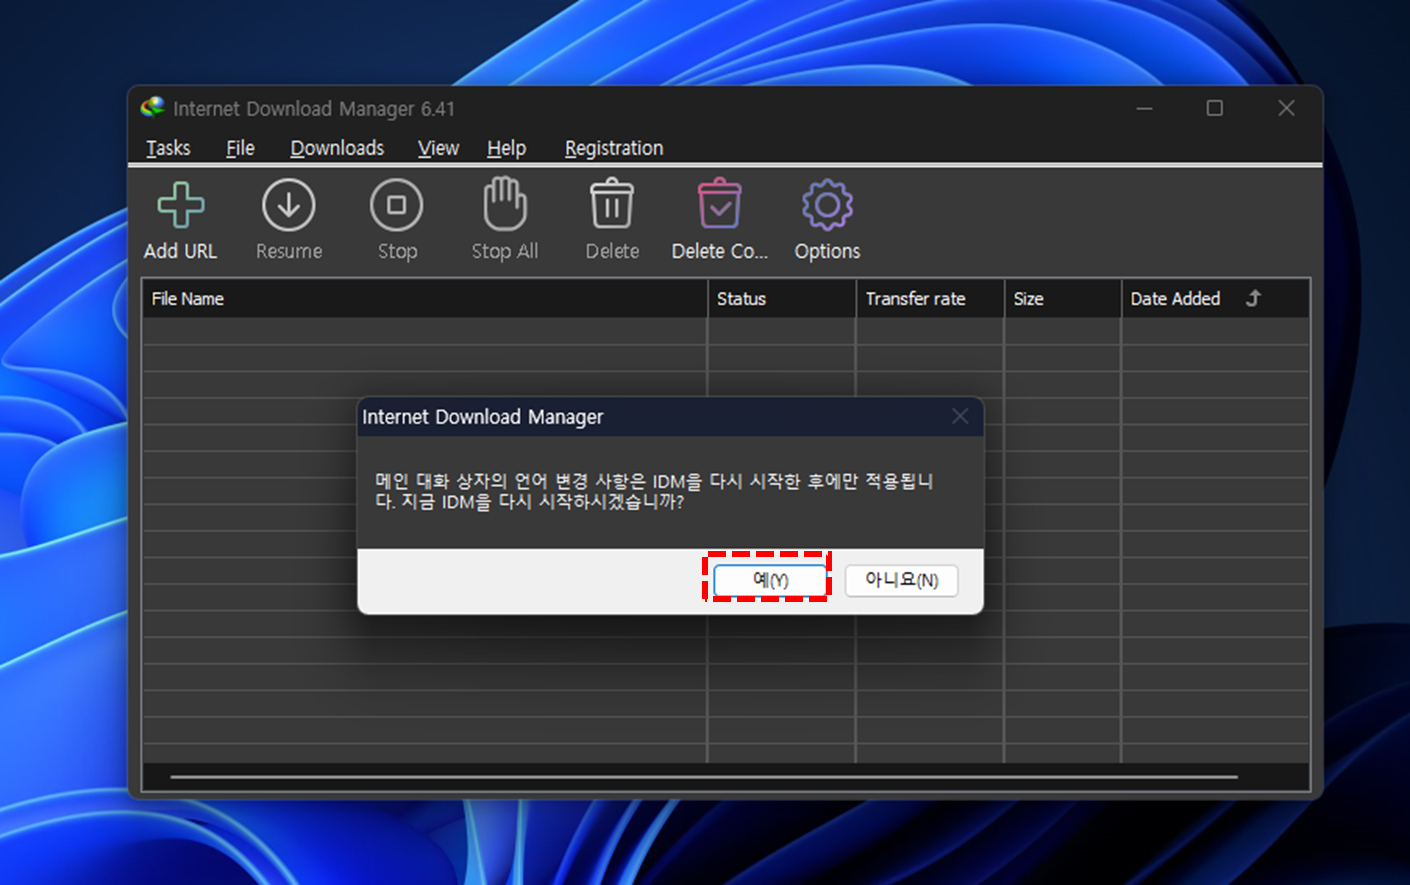1410x885 pixels.
Task: Click the Stop download icon
Action: [397, 205]
